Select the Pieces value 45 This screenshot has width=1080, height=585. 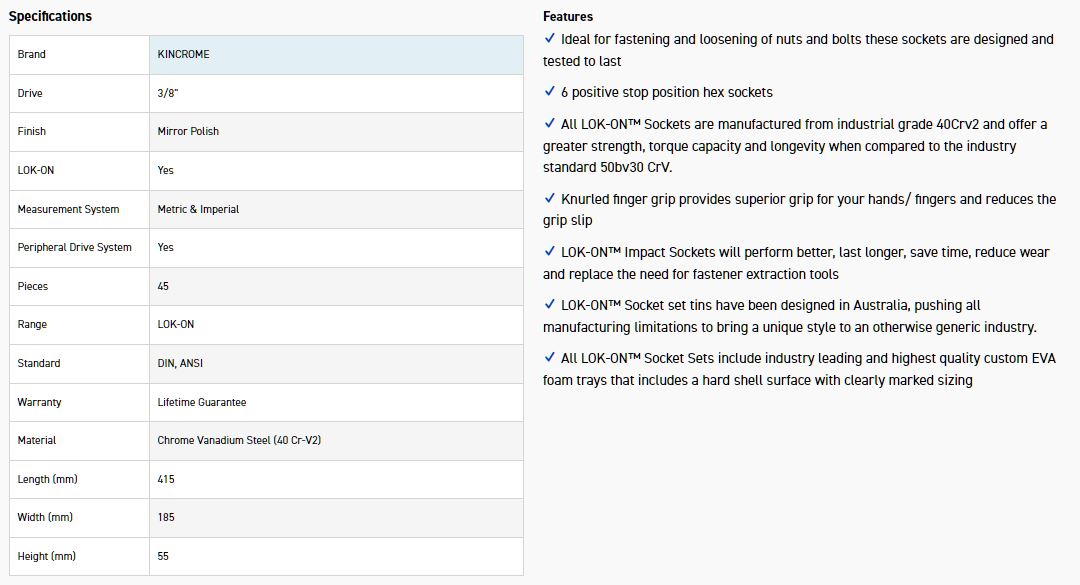pyautogui.click(x=163, y=286)
